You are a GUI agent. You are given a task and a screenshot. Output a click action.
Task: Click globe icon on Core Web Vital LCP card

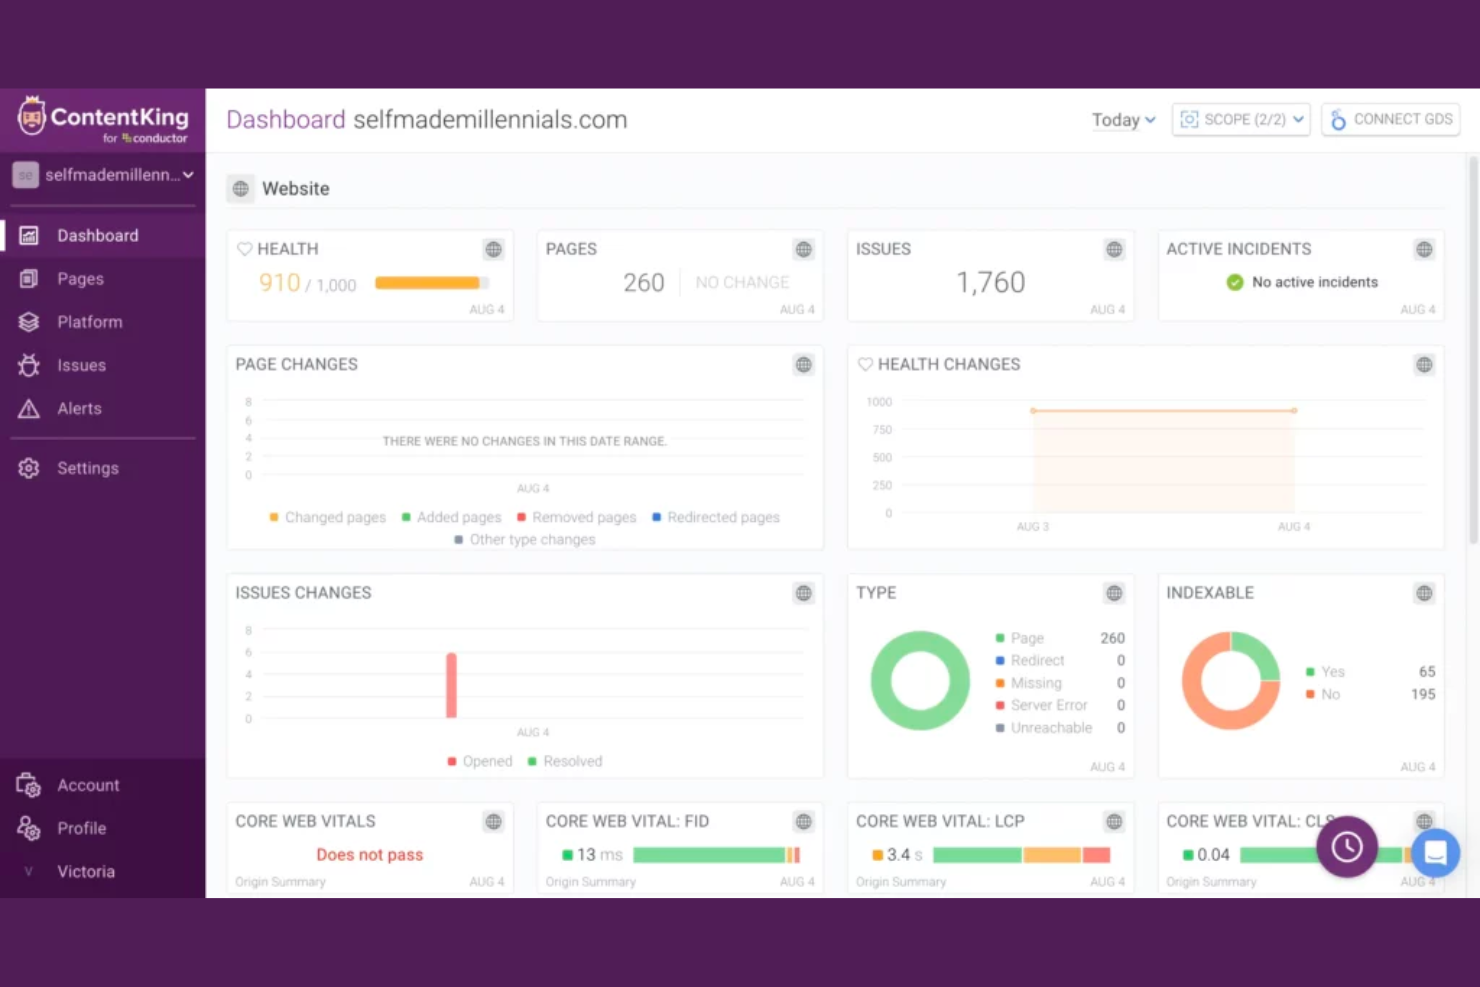coord(1114,821)
